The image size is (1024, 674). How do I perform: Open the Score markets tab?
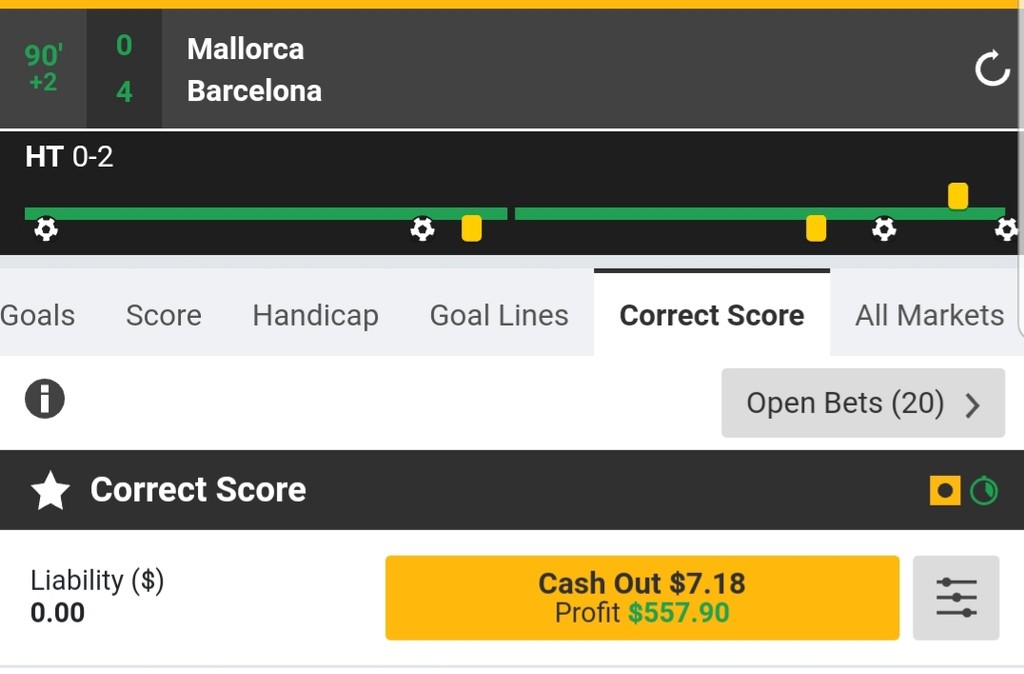tap(163, 315)
